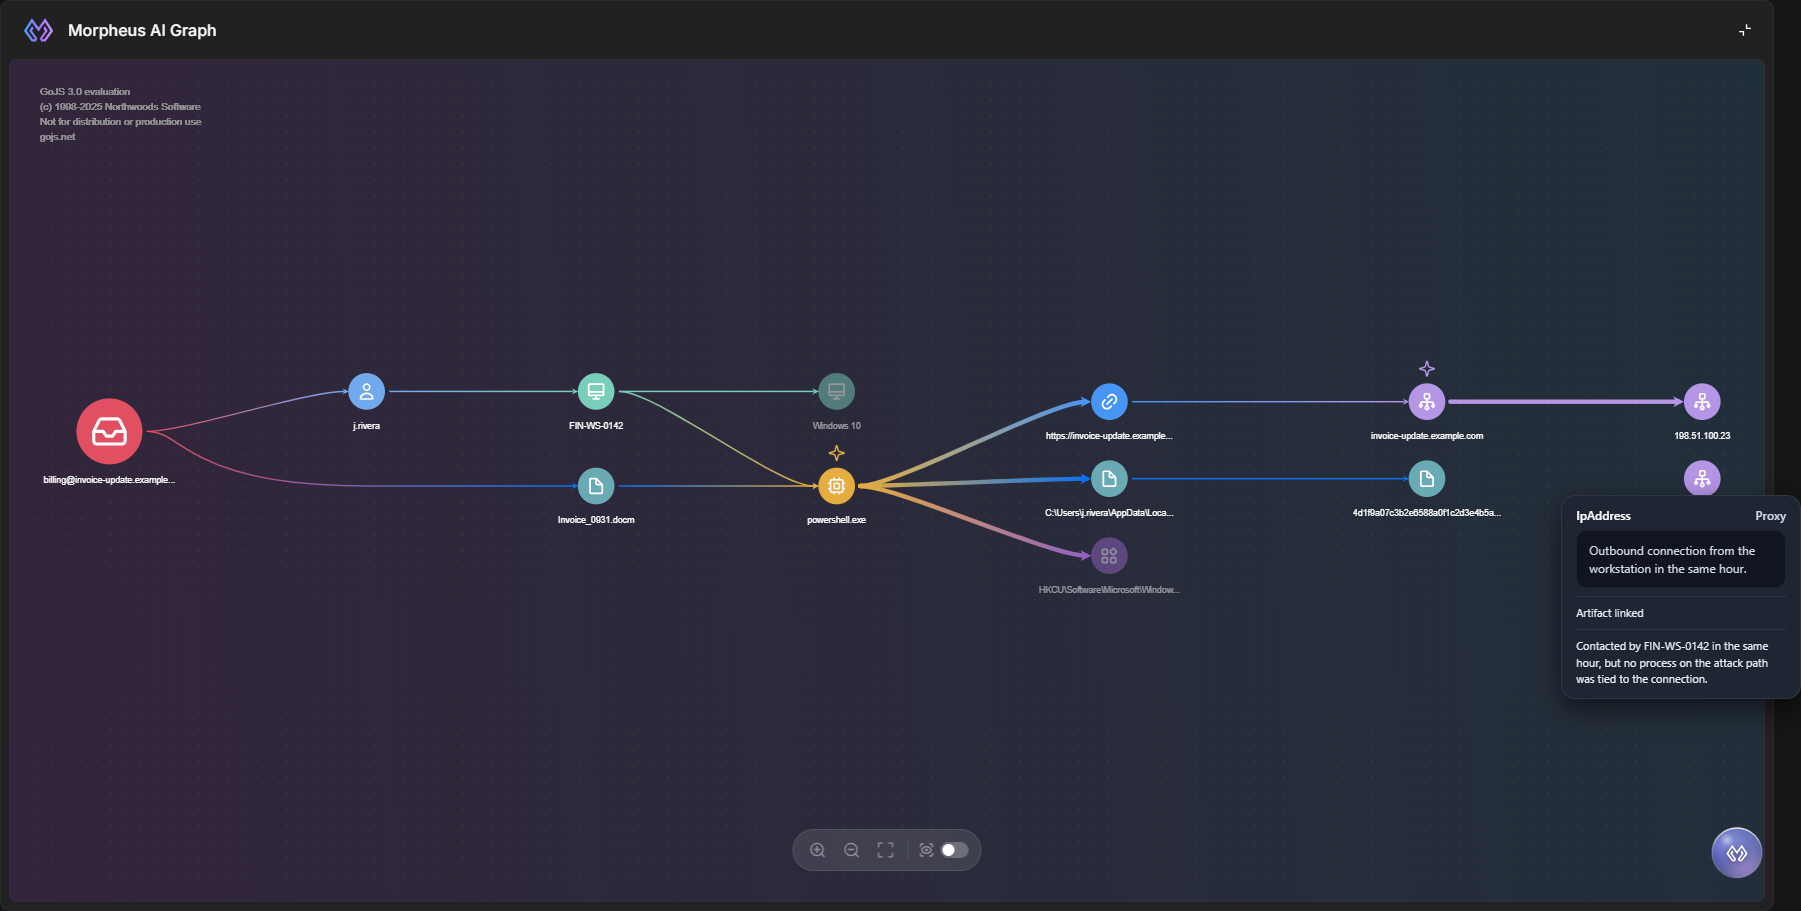Select the j.rivera user node
This screenshot has width=1801, height=911.
click(x=366, y=391)
